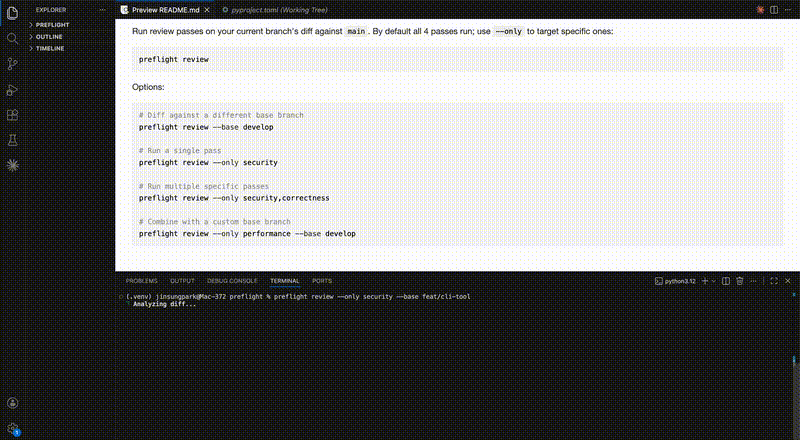Open the Explorer view in activity bar
This screenshot has width=800, height=440.
pos(12,13)
